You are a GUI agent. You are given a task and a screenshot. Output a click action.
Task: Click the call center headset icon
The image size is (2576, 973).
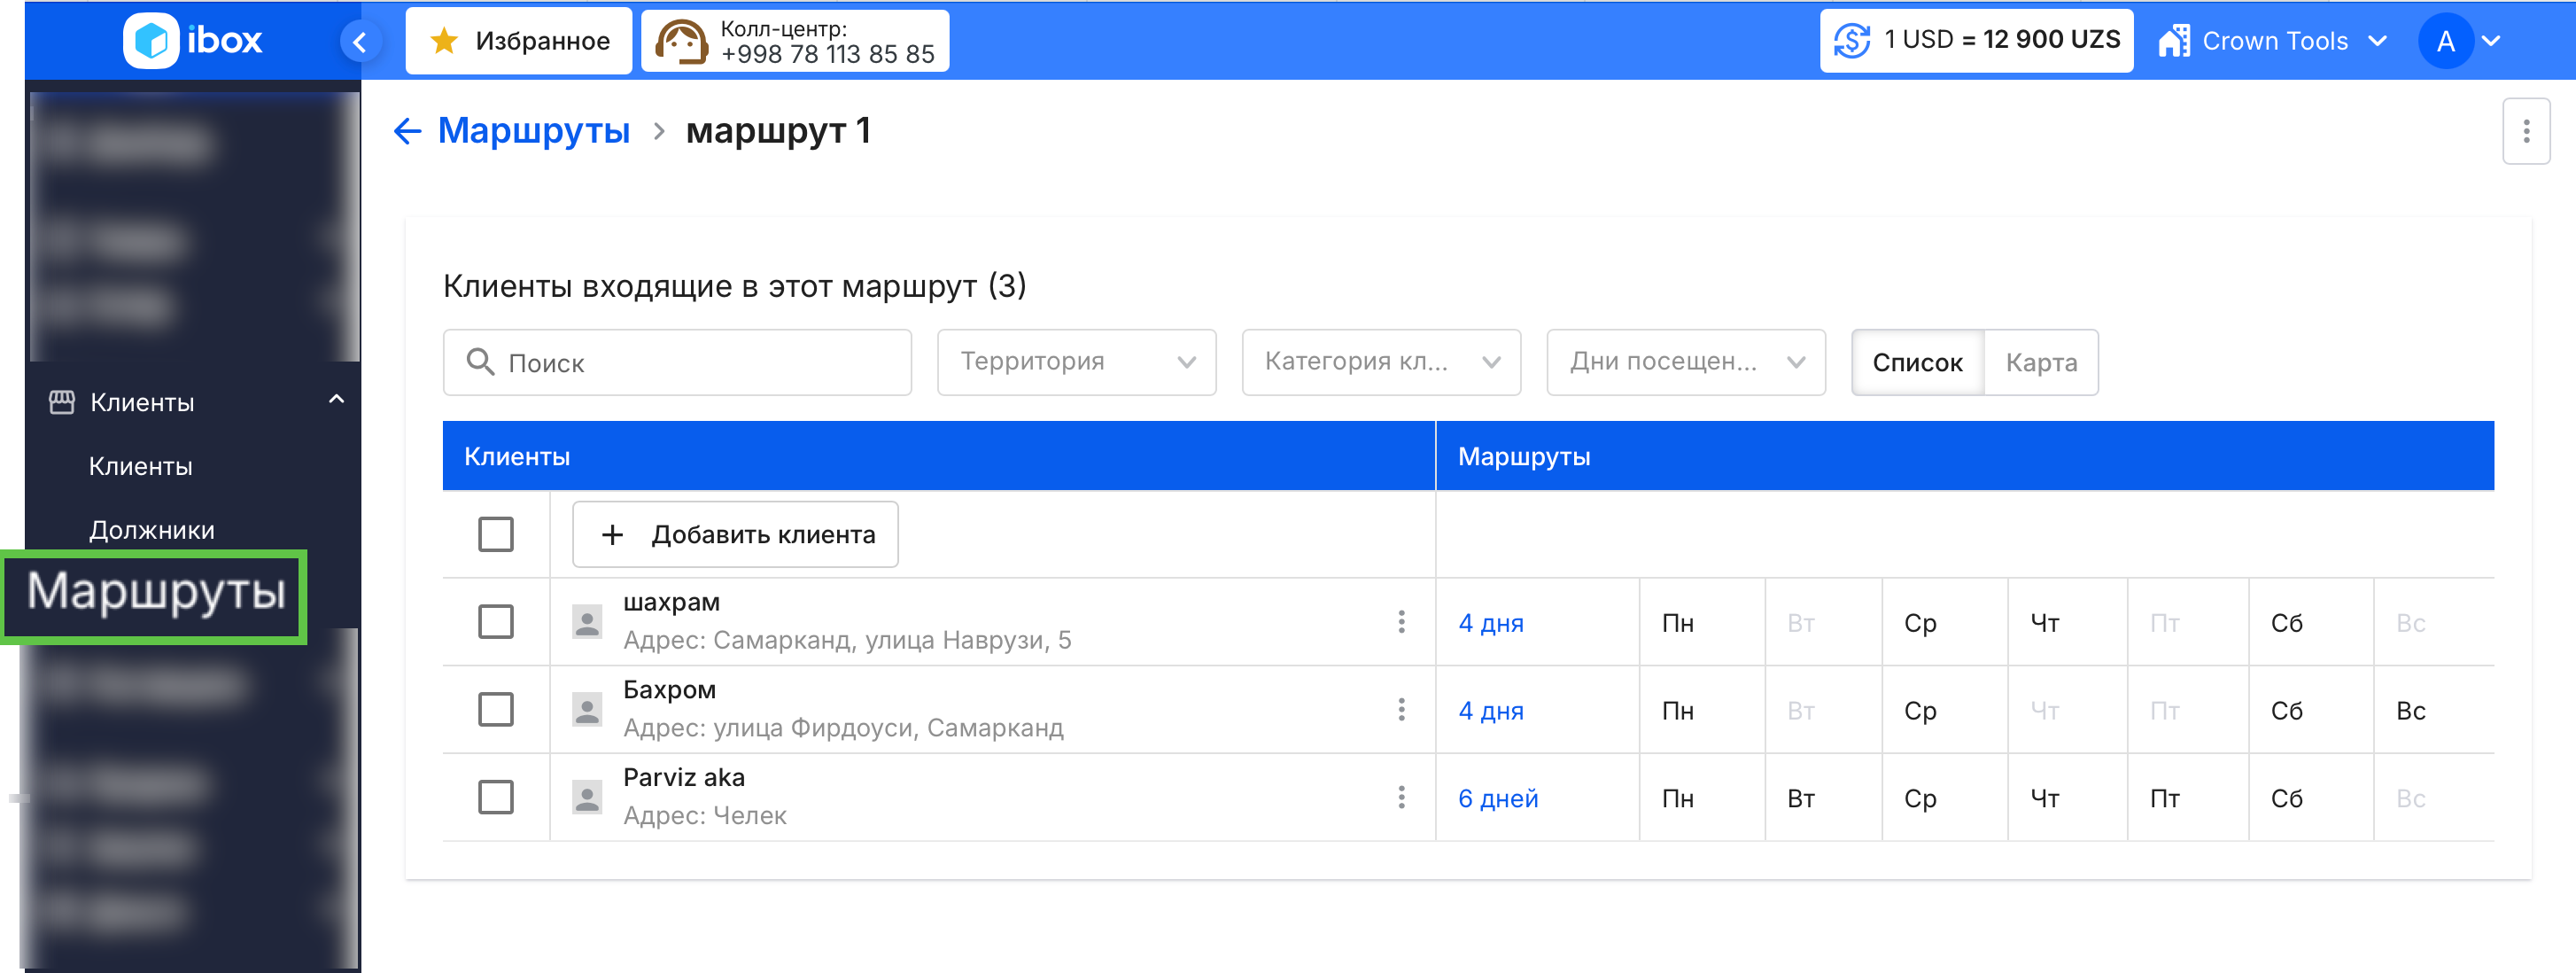[x=680, y=41]
